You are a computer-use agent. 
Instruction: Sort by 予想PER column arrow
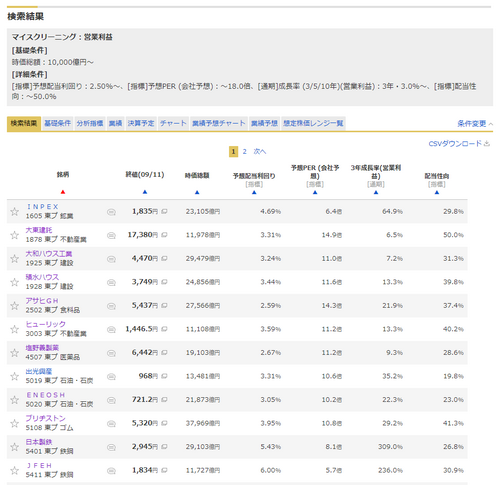pyautogui.click(x=315, y=192)
